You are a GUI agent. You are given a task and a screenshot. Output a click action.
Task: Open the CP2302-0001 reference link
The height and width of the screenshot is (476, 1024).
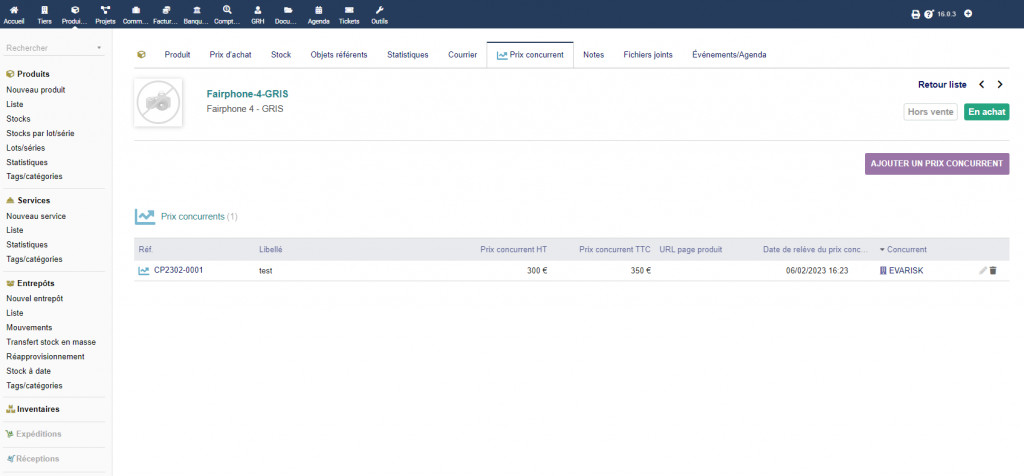point(178,270)
